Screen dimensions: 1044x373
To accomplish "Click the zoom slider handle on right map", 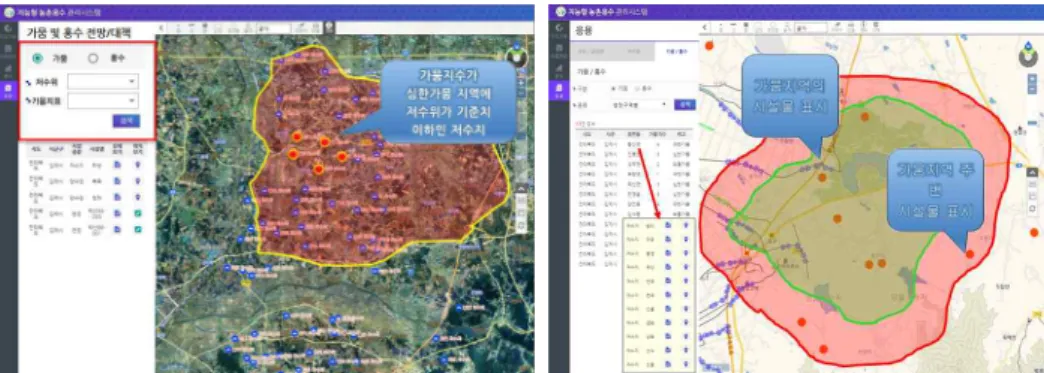I will (x=1032, y=123).
